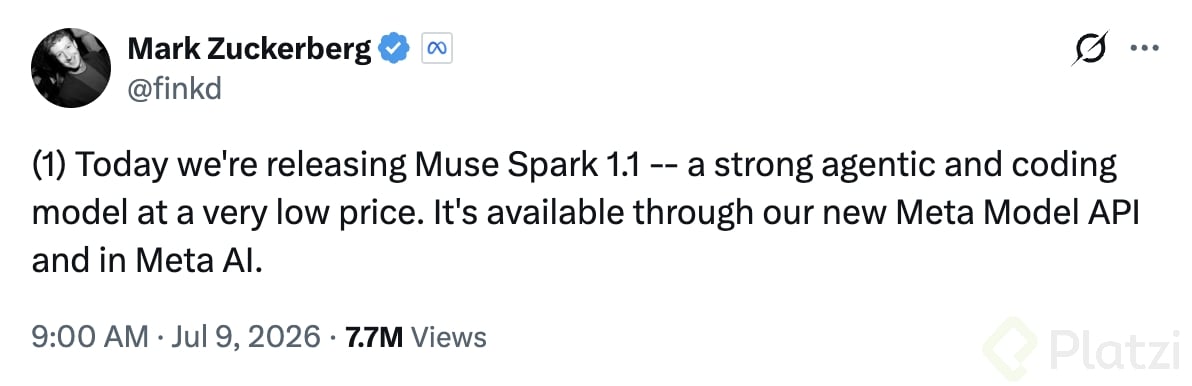Click the 9:00 AM timestamp
This screenshot has width=1192, height=386.
(x=90, y=336)
